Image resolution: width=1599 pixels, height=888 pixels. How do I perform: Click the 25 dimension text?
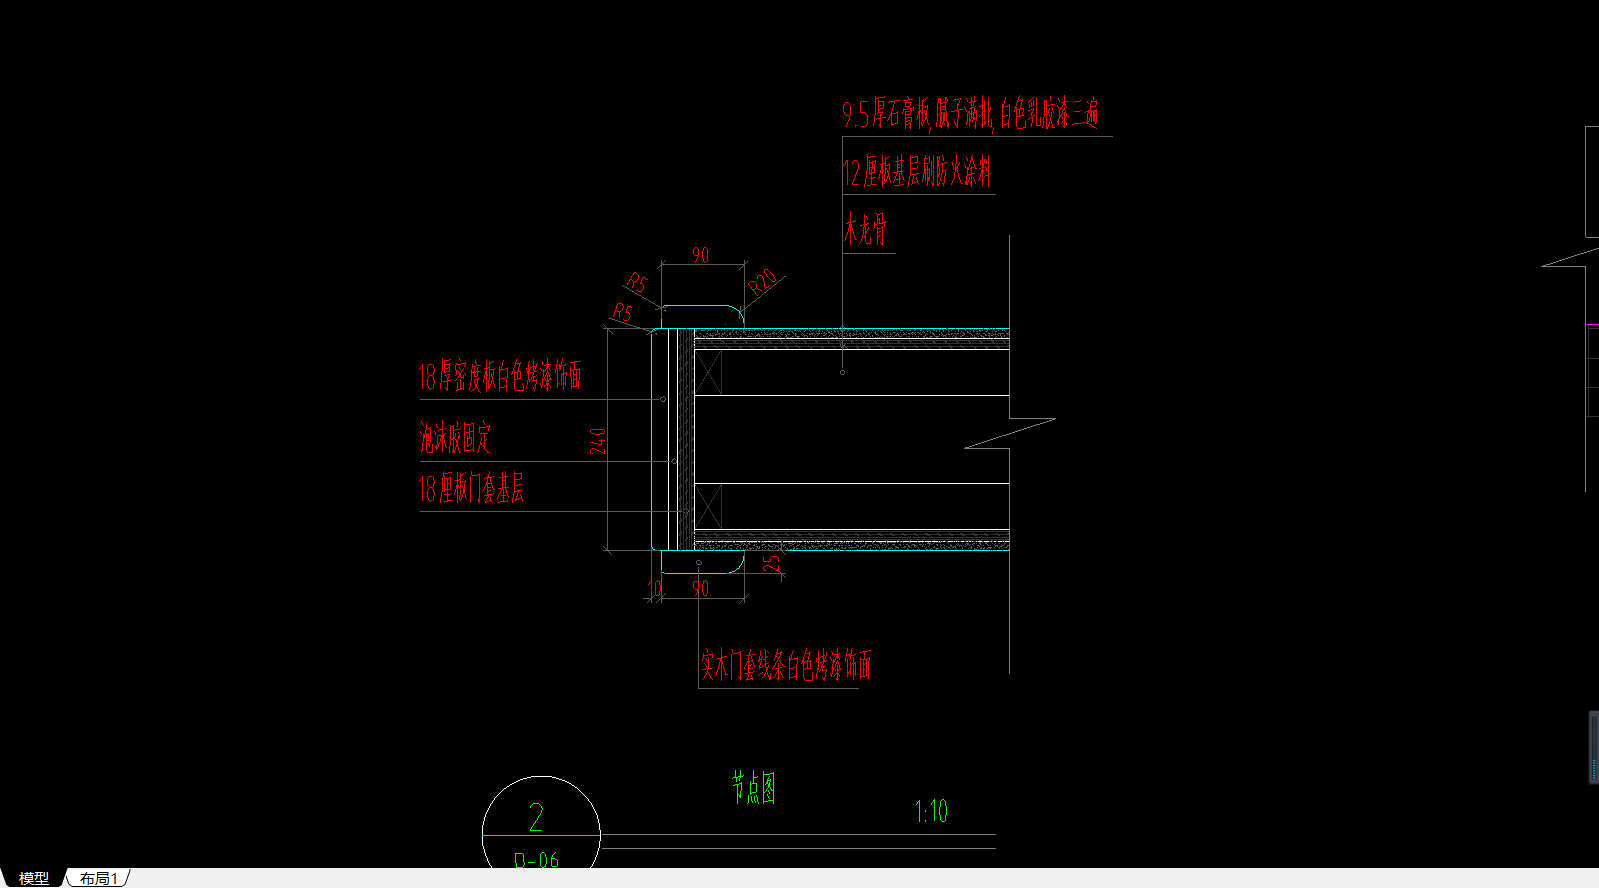(x=772, y=564)
